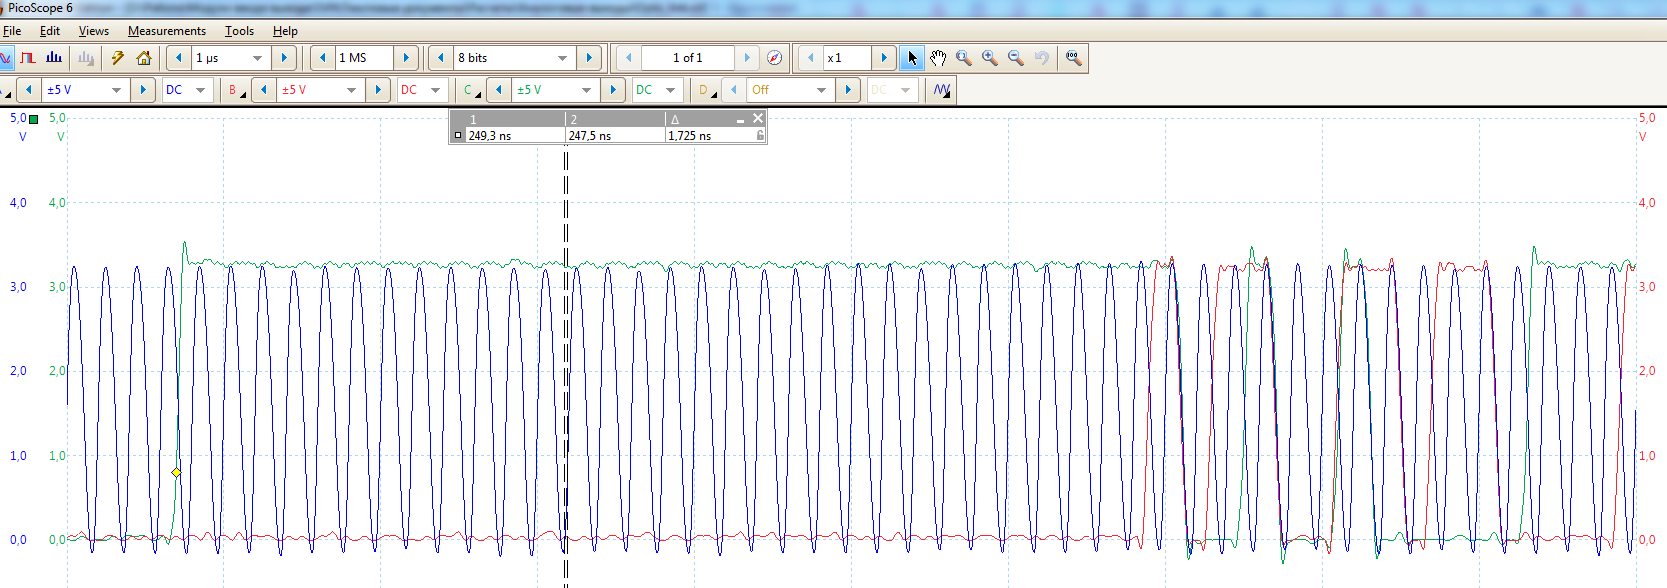Toggle the ruler lock padlock icon
The image size is (1667, 588).
[x=760, y=135]
